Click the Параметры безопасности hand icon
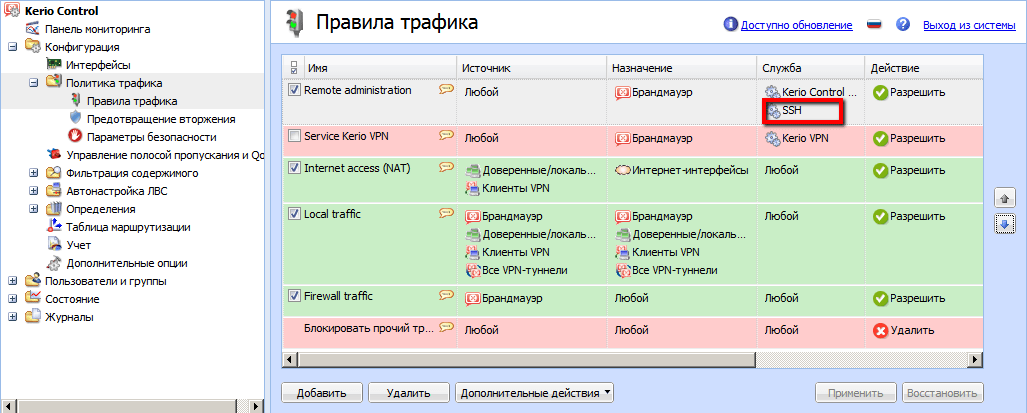Viewport: 1027px width, 413px height. coord(75,137)
